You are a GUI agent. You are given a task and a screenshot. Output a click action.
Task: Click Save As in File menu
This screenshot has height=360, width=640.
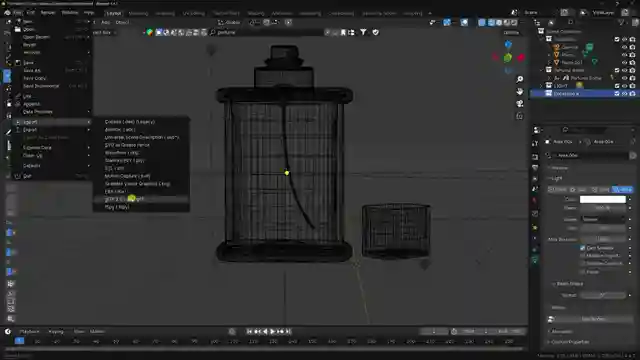pos(52,71)
